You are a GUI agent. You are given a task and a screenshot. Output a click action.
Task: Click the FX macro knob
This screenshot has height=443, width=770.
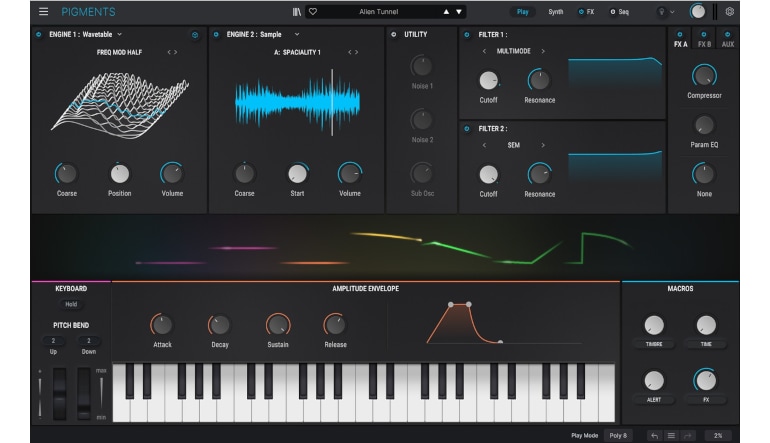(x=706, y=381)
